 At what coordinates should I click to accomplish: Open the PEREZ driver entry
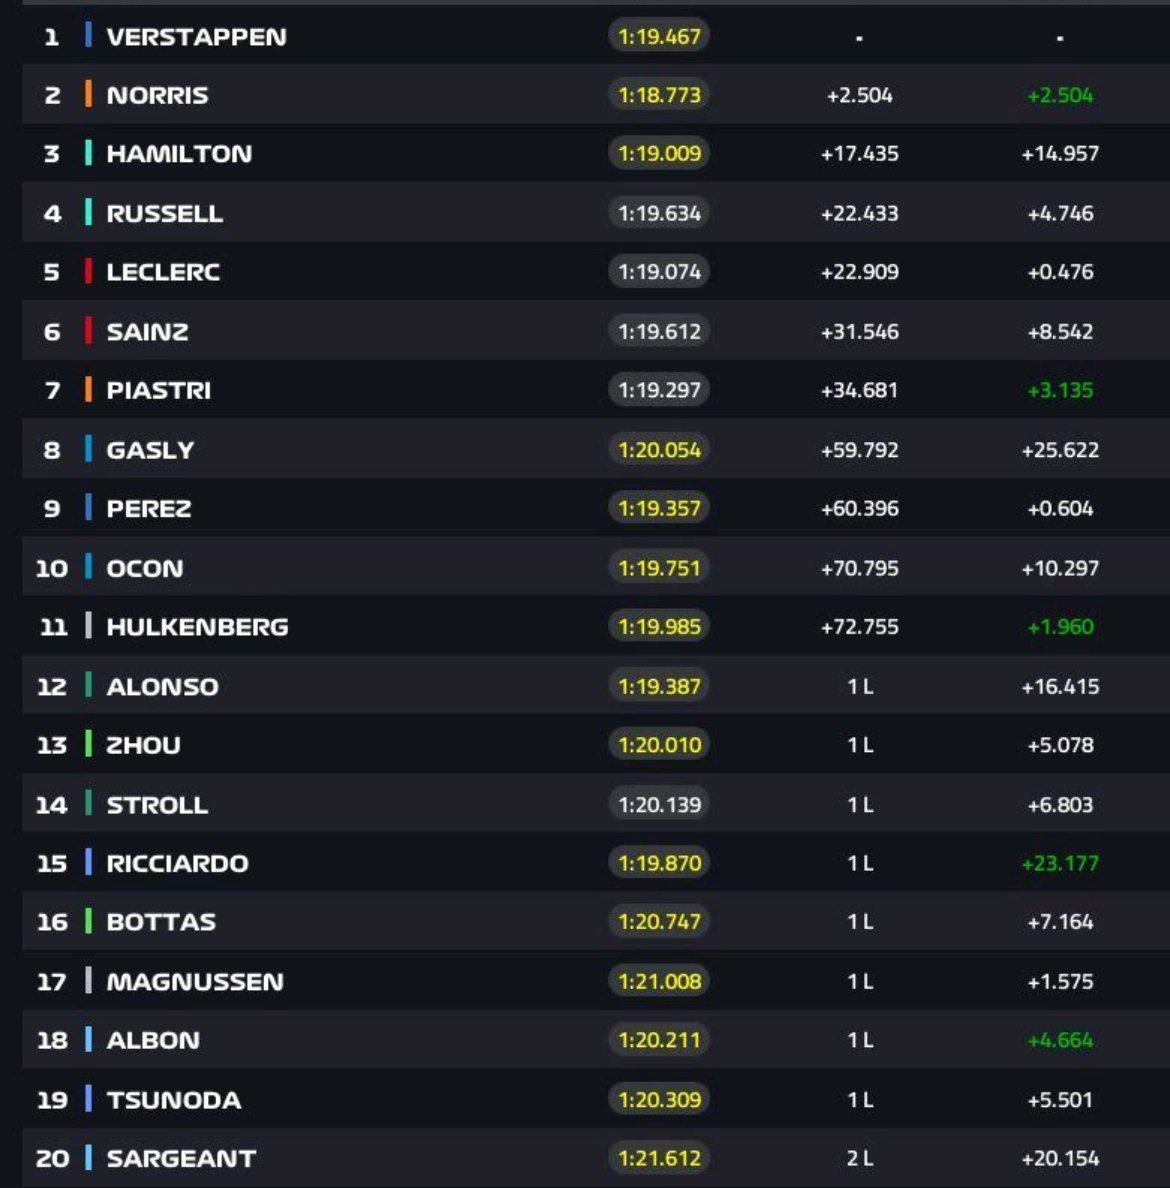596,508
